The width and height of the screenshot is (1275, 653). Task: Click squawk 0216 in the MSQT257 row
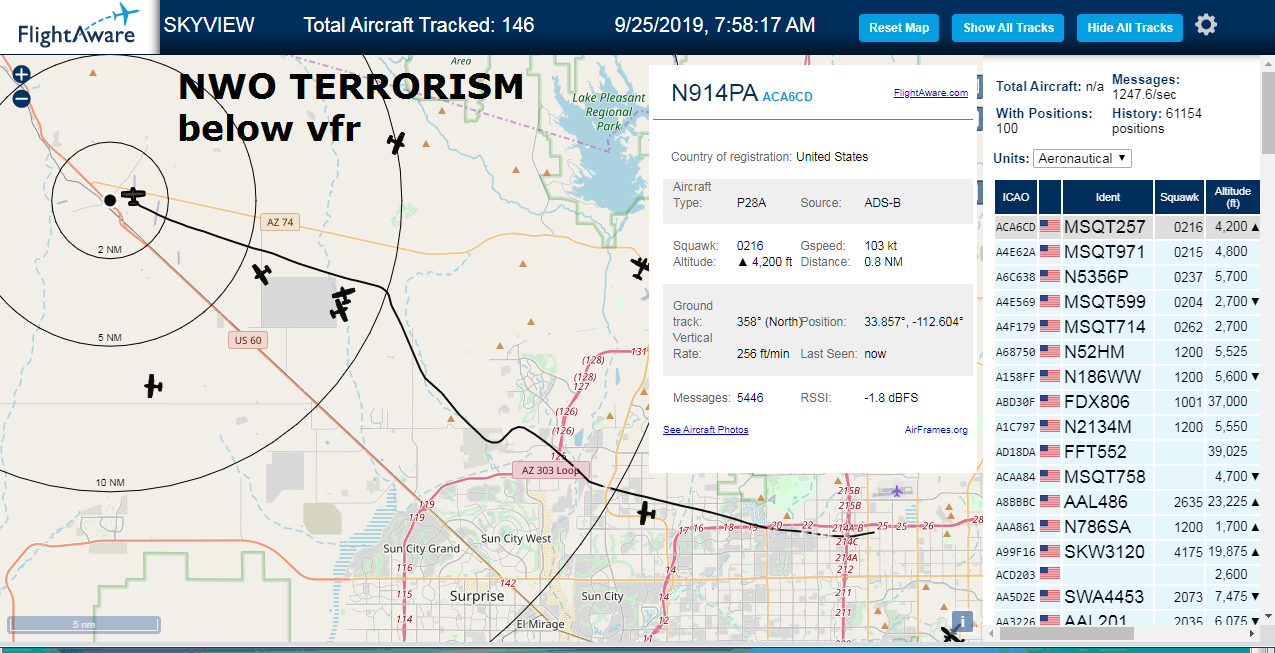tap(1188, 227)
